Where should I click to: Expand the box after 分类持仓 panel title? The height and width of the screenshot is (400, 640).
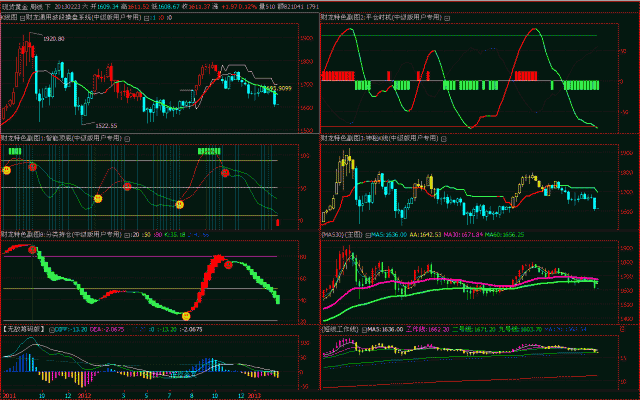pyautogui.click(x=129, y=234)
